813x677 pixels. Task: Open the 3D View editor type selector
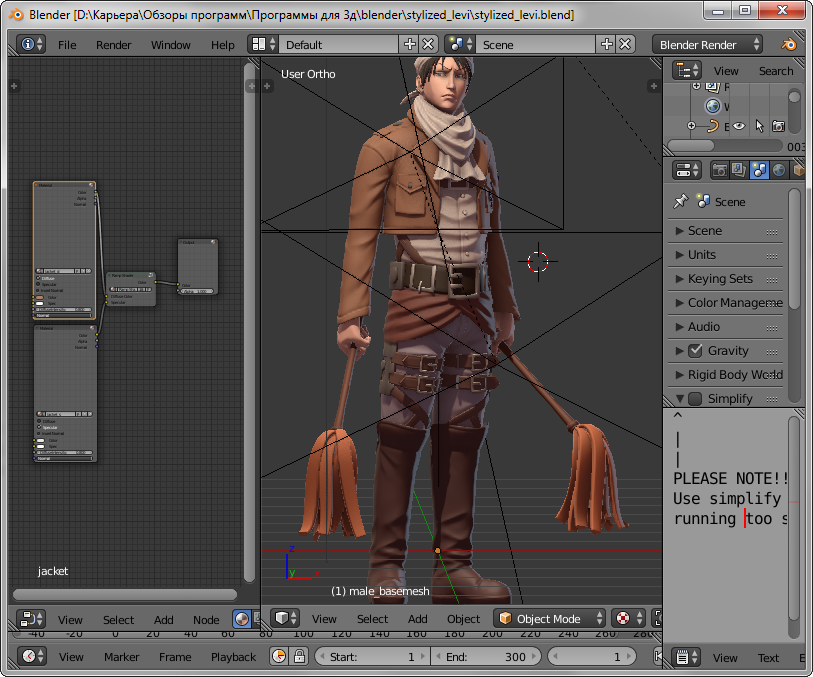point(285,618)
